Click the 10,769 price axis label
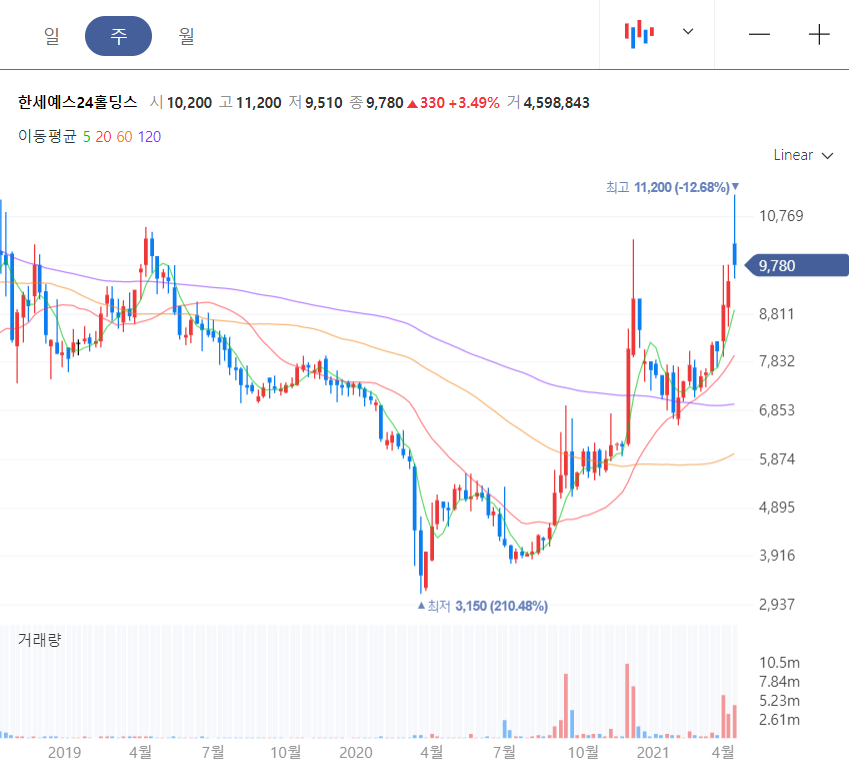Screen dimensions: 851x766 (x=781, y=216)
